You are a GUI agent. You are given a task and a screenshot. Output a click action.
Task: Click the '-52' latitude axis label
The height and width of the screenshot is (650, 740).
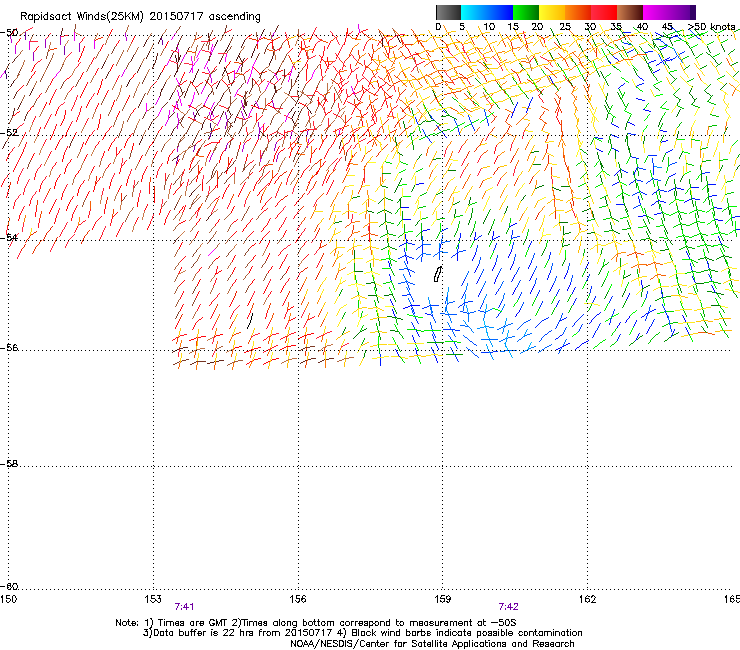click(x=9, y=133)
